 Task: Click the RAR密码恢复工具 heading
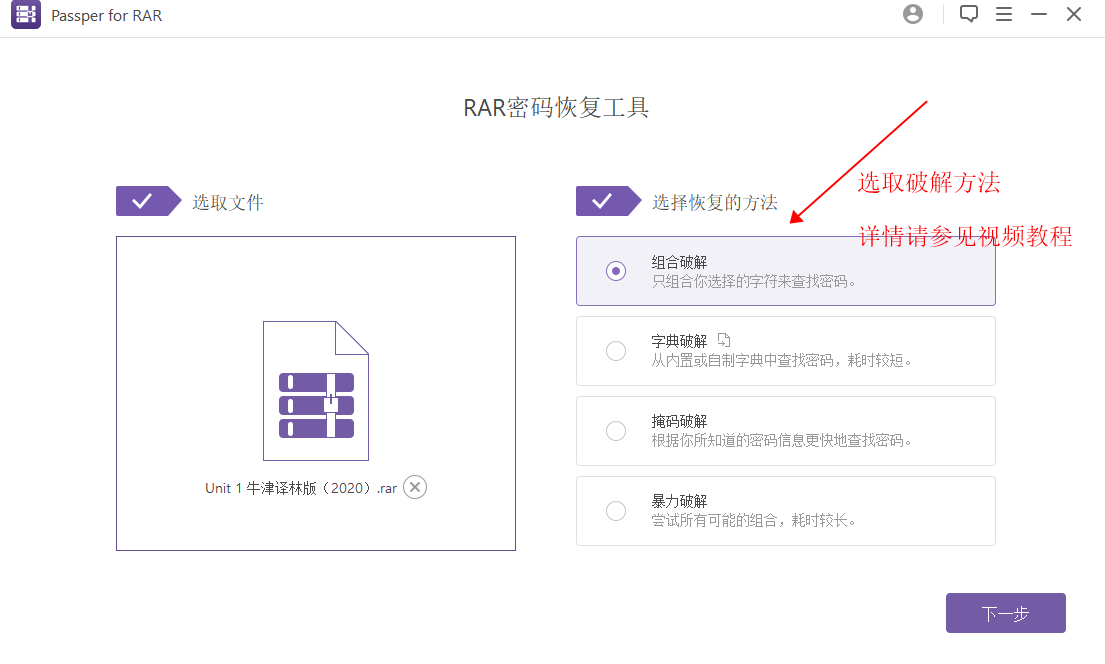coord(556,108)
